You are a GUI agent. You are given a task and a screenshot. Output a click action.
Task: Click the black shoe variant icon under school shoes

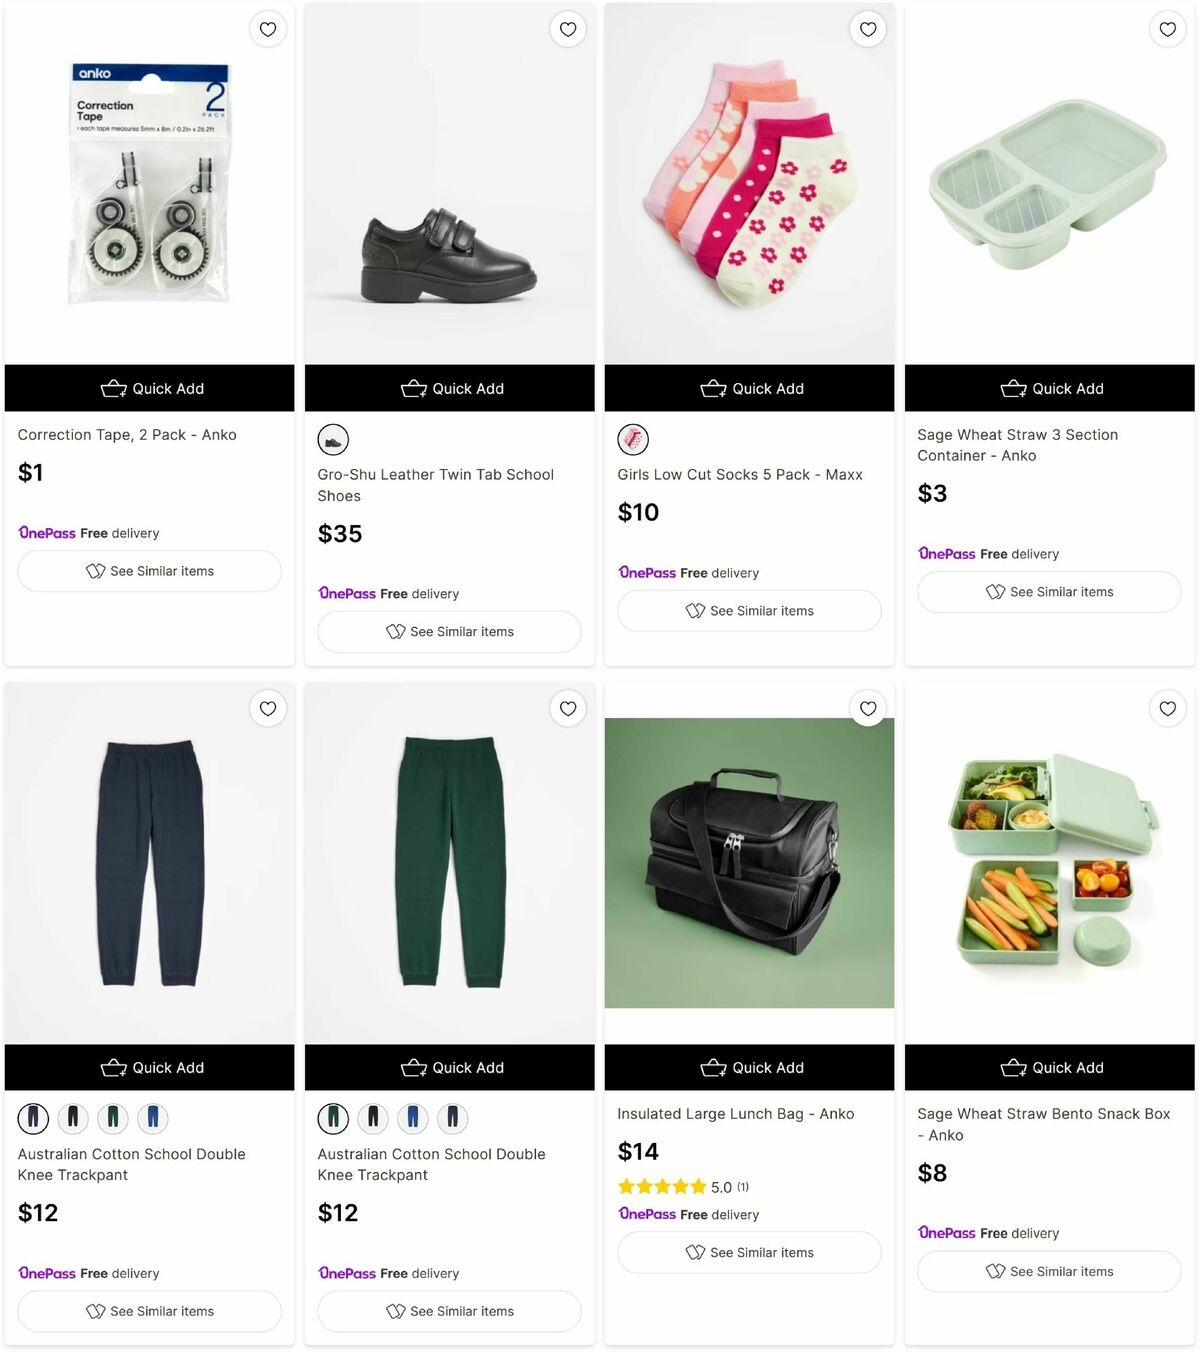(333, 439)
